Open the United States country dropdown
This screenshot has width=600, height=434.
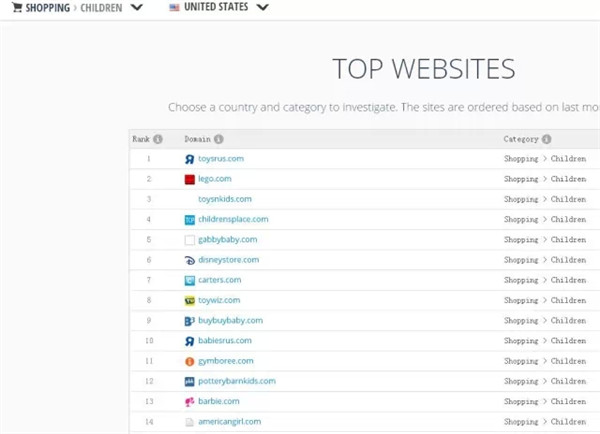click(262, 7)
